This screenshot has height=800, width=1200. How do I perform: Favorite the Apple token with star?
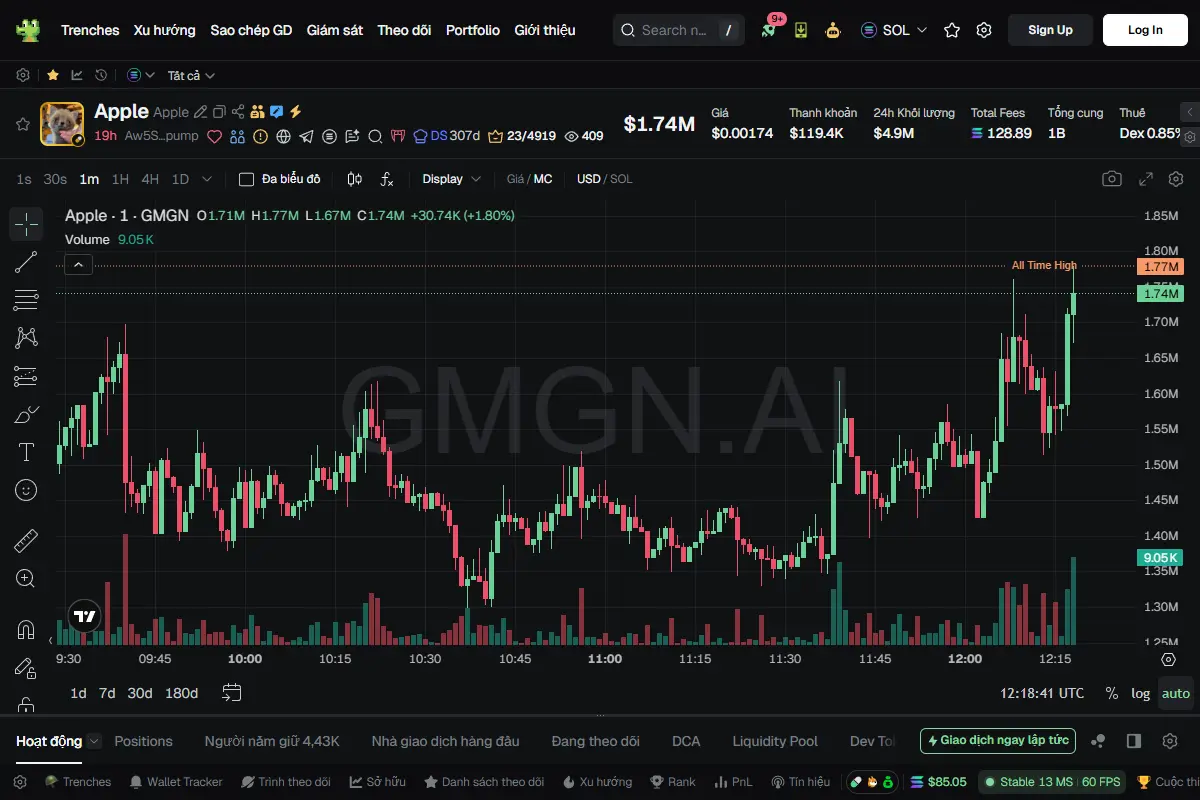tap(22, 124)
